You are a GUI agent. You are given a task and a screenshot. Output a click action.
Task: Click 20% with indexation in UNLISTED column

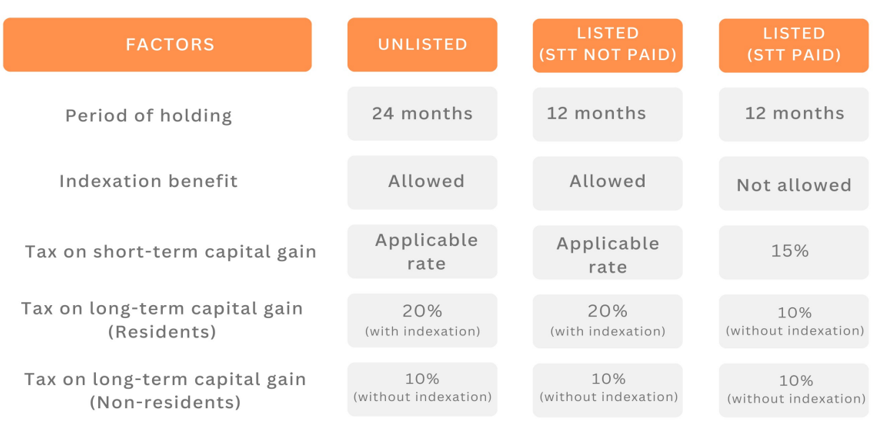point(422,320)
